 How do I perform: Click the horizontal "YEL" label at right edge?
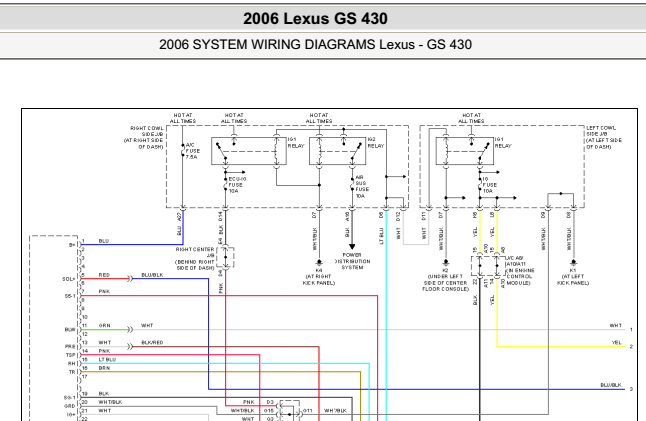tap(617, 342)
